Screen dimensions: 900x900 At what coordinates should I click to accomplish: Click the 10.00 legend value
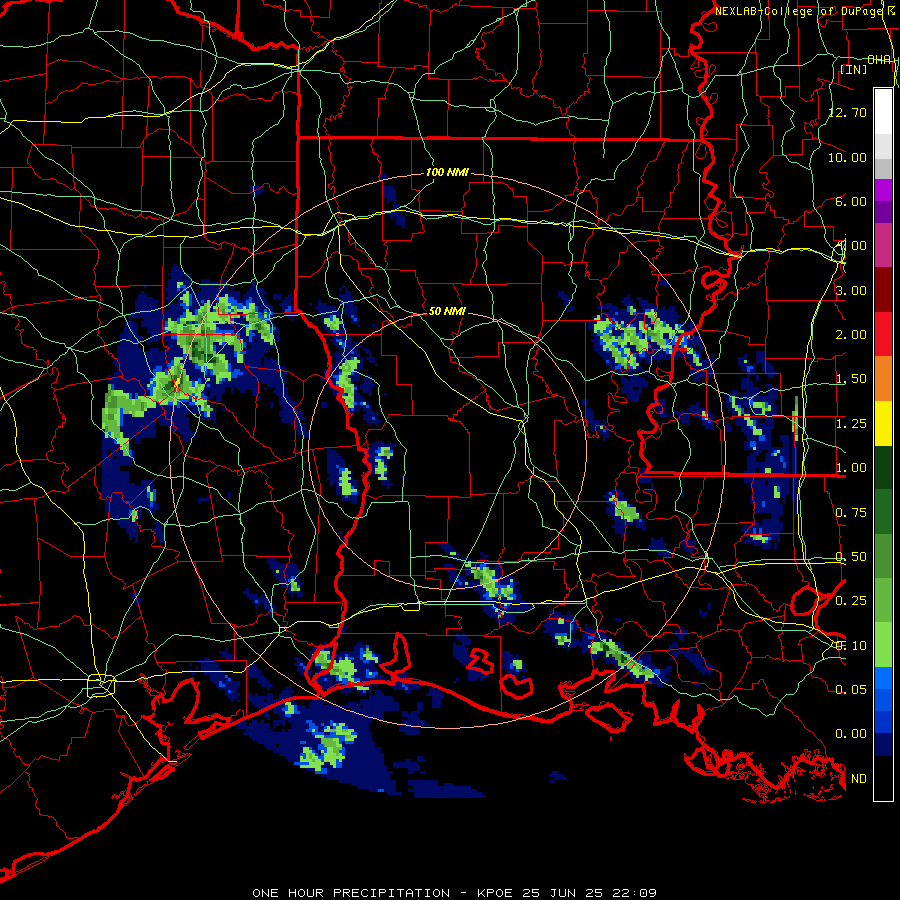click(x=848, y=157)
